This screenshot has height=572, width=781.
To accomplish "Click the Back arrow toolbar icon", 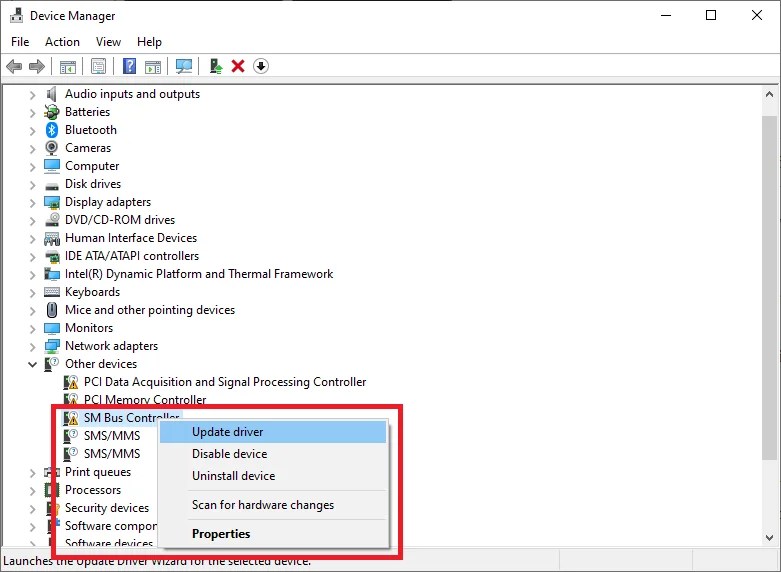I will 14,66.
